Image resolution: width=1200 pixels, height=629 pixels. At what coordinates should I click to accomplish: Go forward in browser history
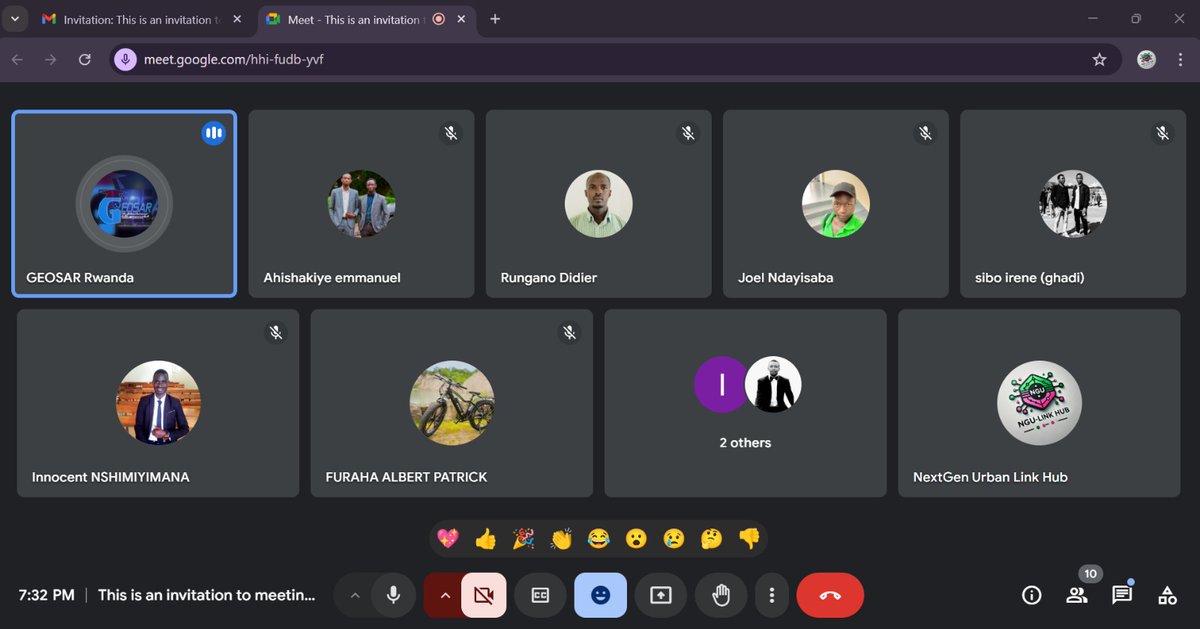[x=51, y=60]
